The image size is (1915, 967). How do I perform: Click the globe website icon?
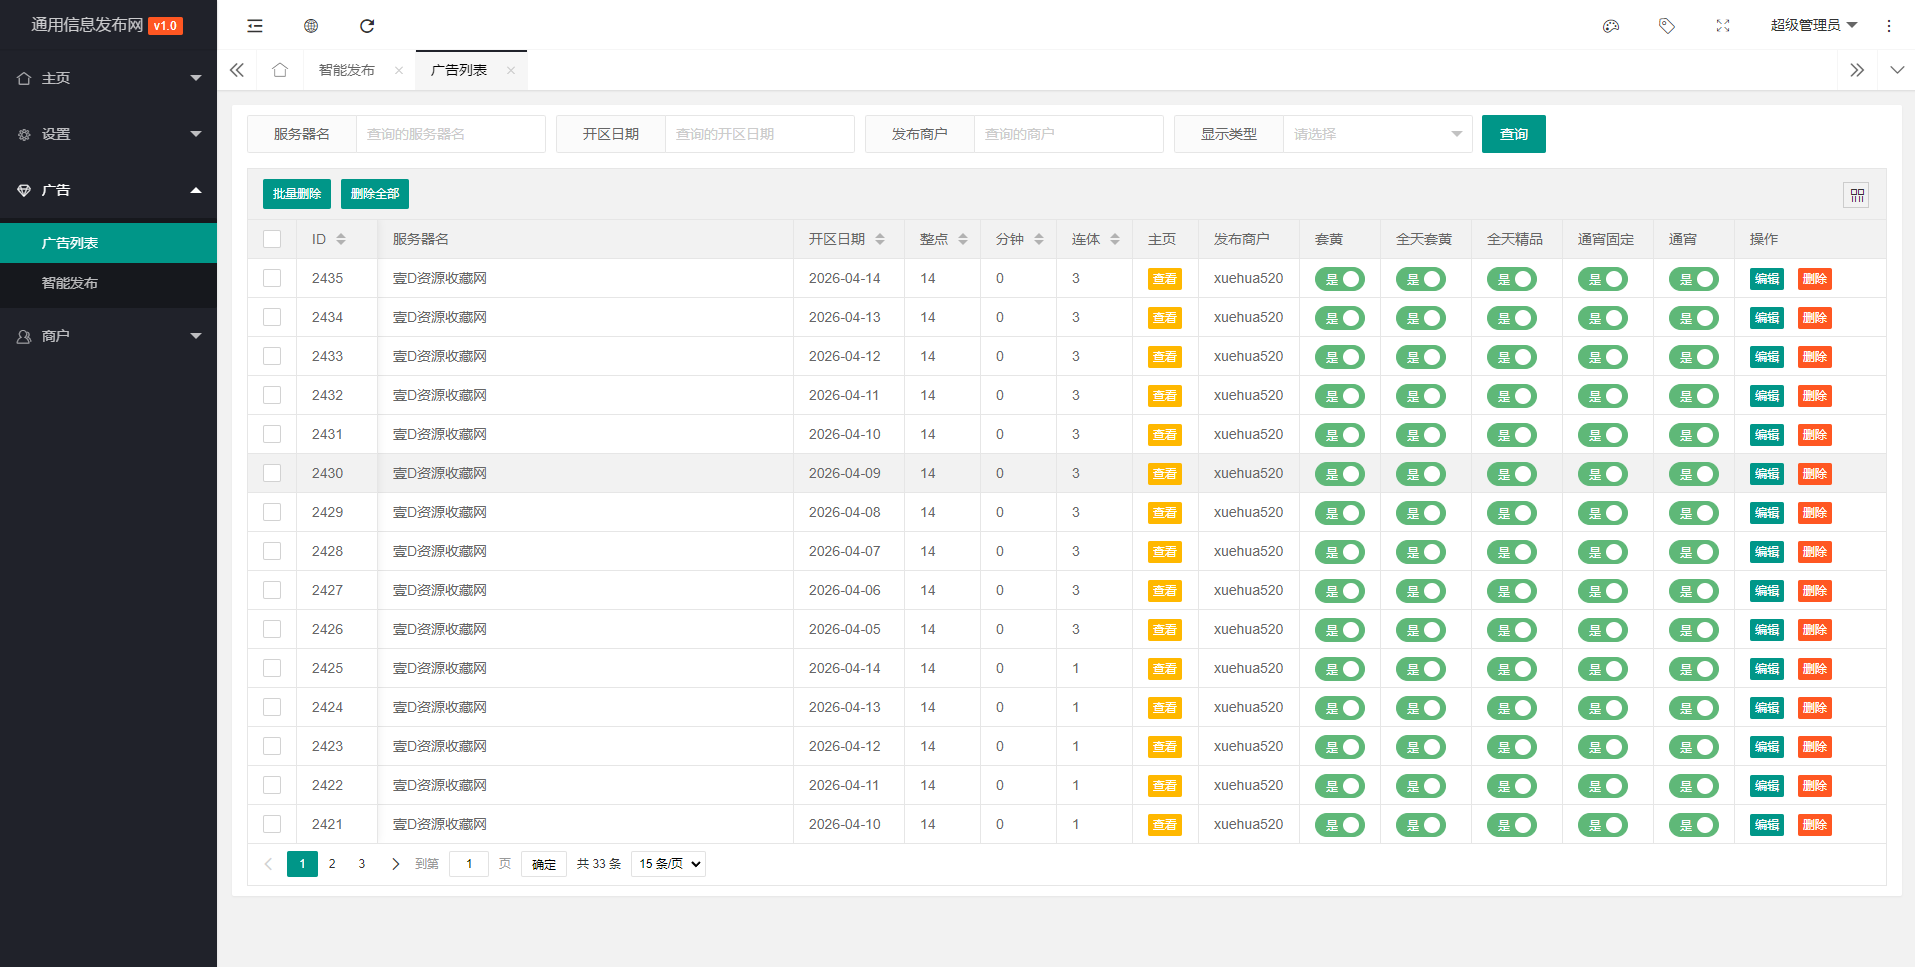[311, 26]
